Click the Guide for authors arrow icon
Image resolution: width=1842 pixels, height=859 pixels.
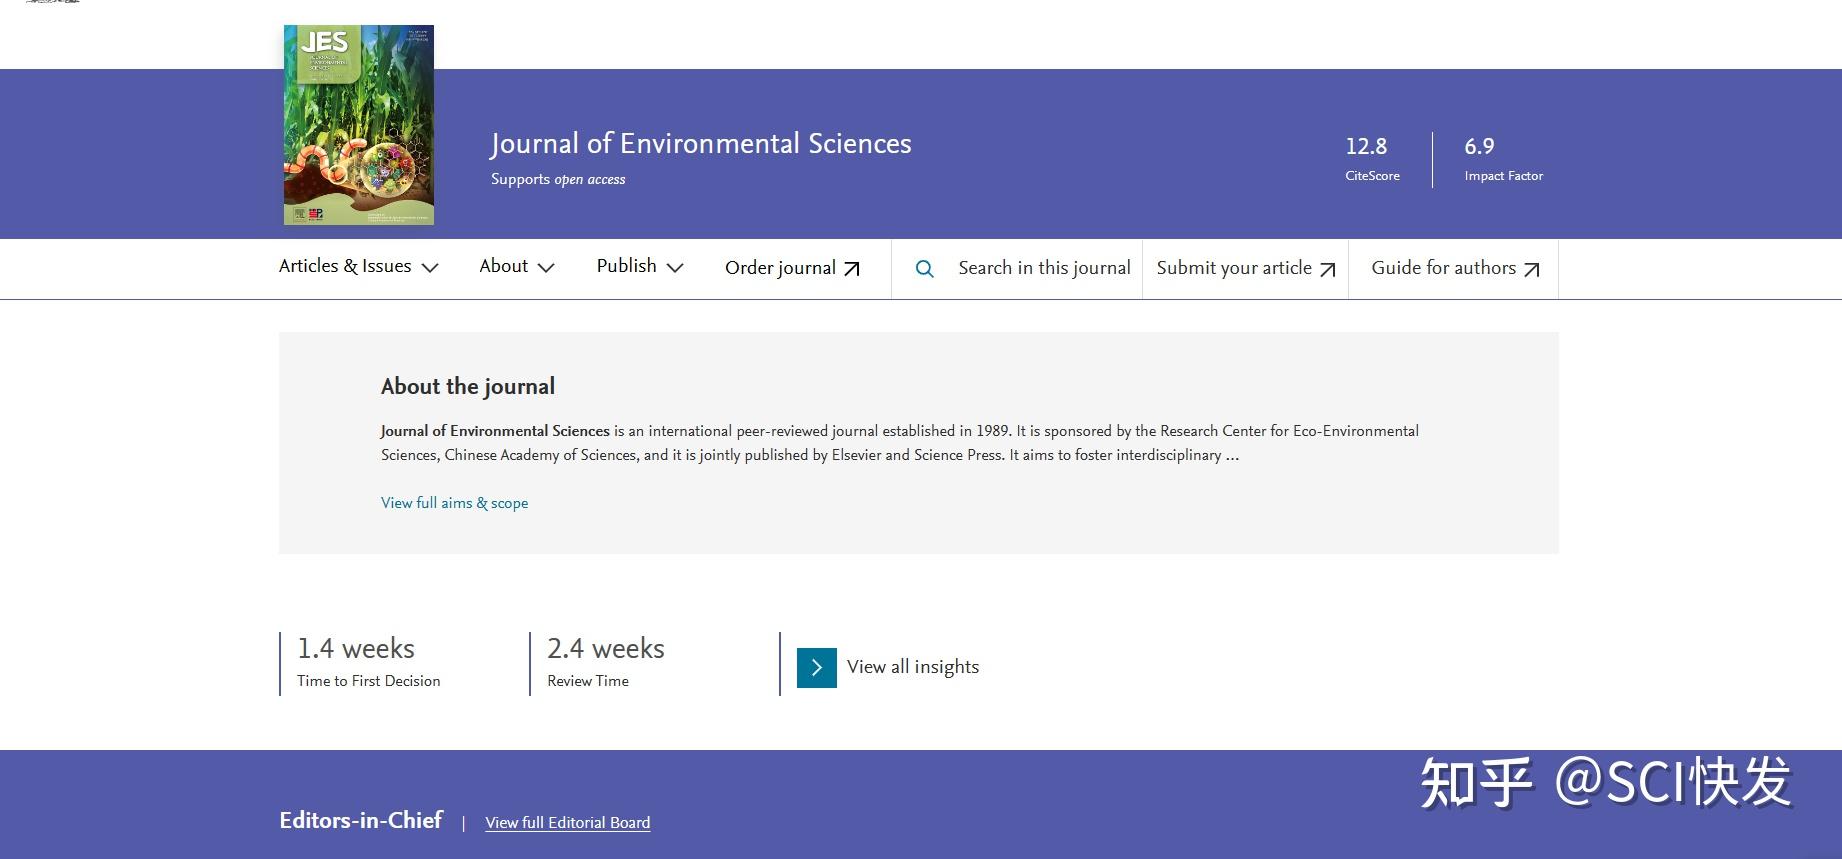tap(1532, 270)
